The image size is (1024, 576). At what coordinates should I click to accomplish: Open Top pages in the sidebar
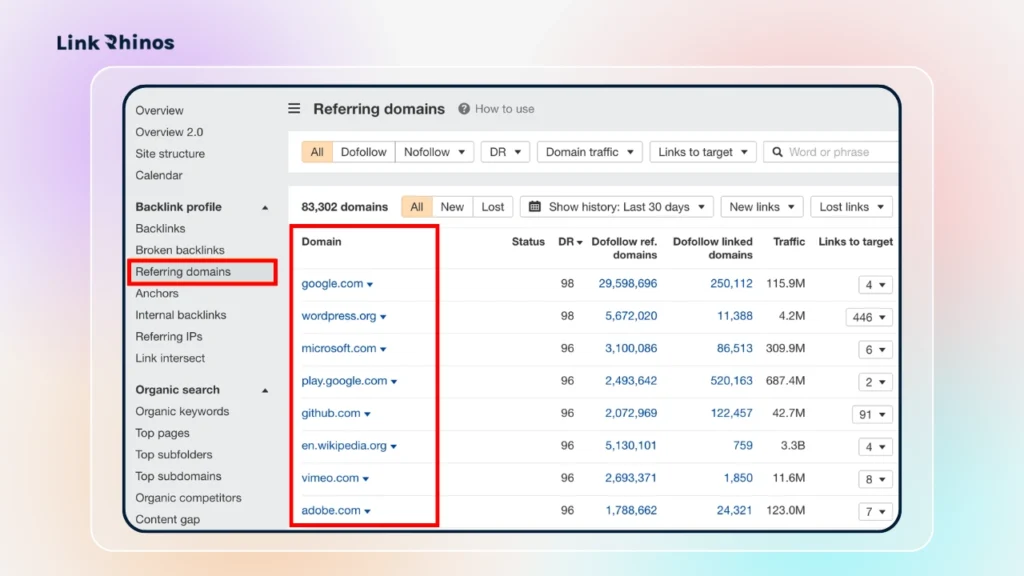[162, 433]
